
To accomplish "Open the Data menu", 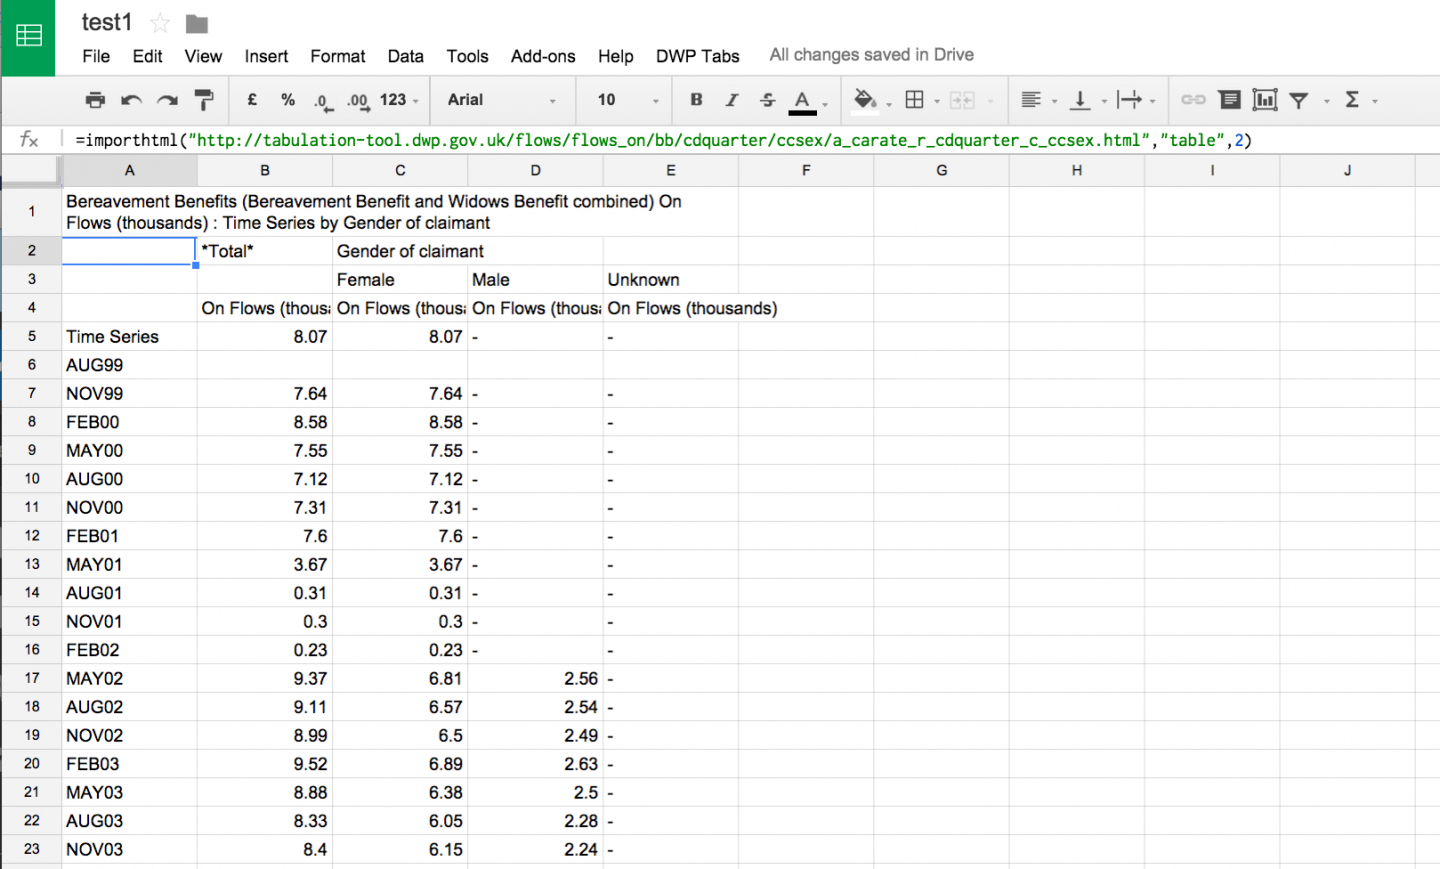I will click(x=405, y=56).
